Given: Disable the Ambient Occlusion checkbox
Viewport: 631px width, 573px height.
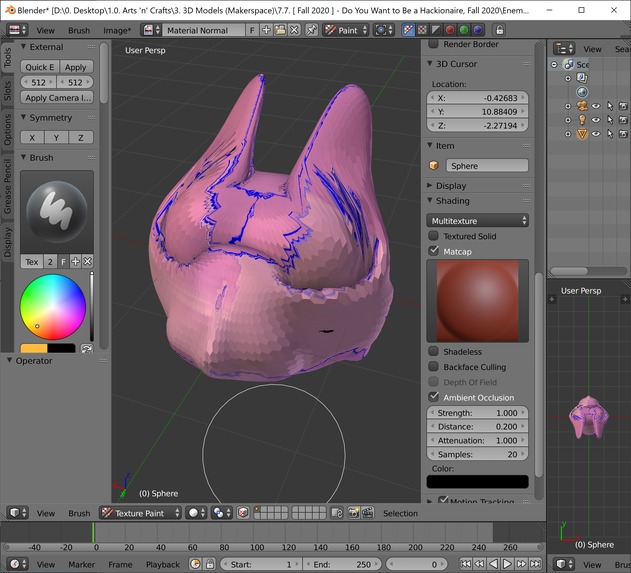Looking at the screenshot, I should pos(433,397).
